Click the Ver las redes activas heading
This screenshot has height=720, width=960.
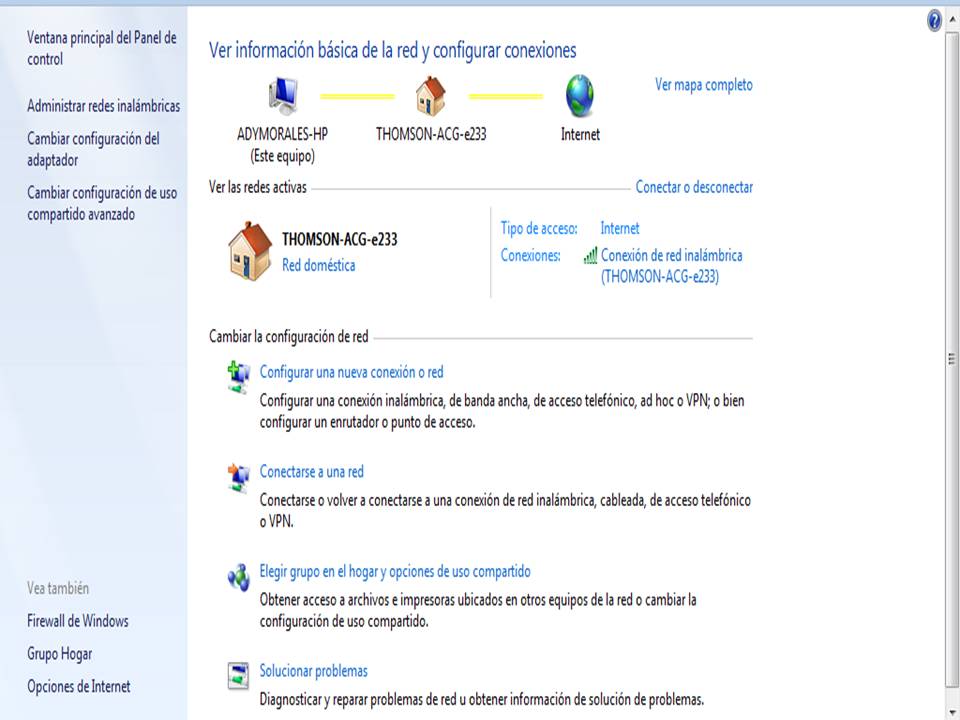pyautogui.click(x=258, y=187)
